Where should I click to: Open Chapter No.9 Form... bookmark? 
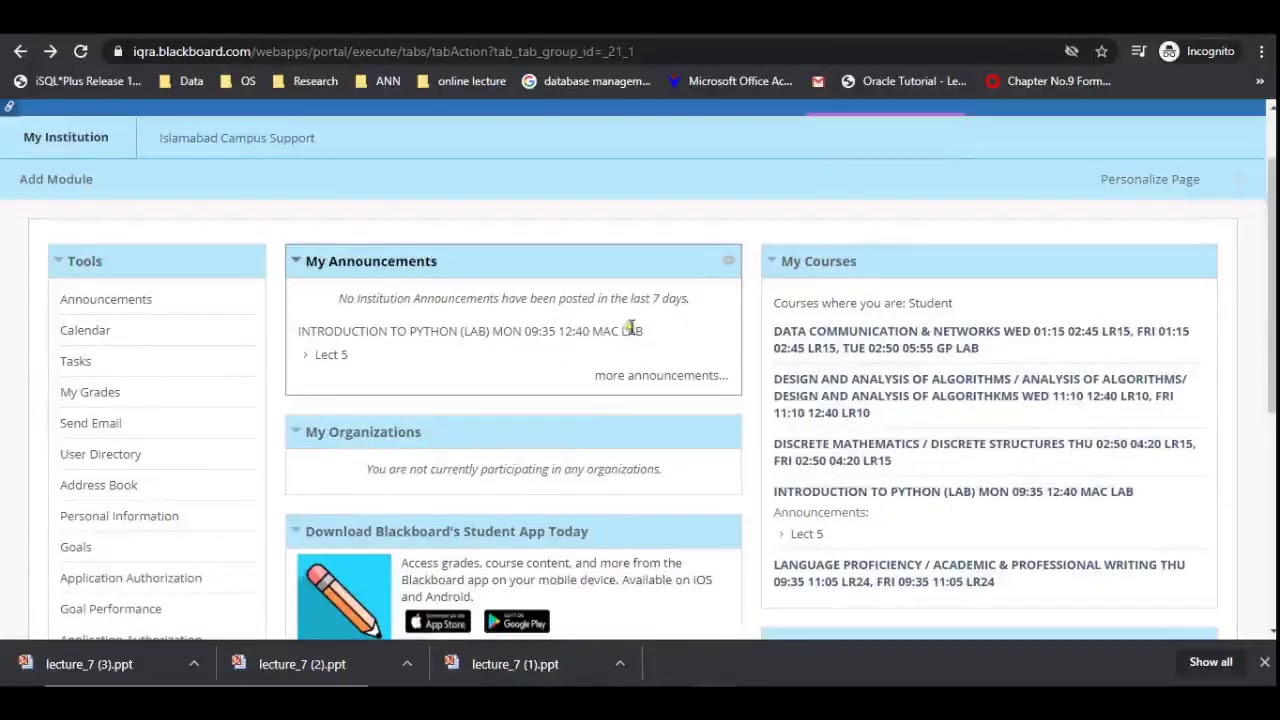(x=1048, y=81)
